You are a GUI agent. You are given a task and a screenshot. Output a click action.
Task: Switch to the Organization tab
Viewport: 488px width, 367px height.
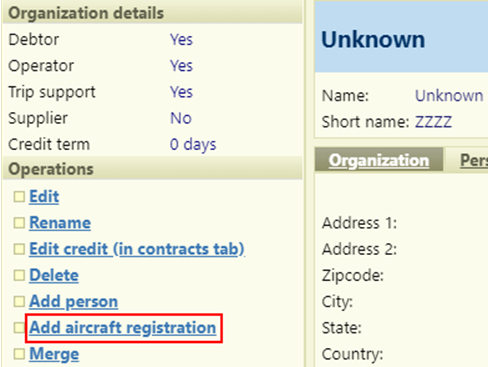tap(379, 160)
